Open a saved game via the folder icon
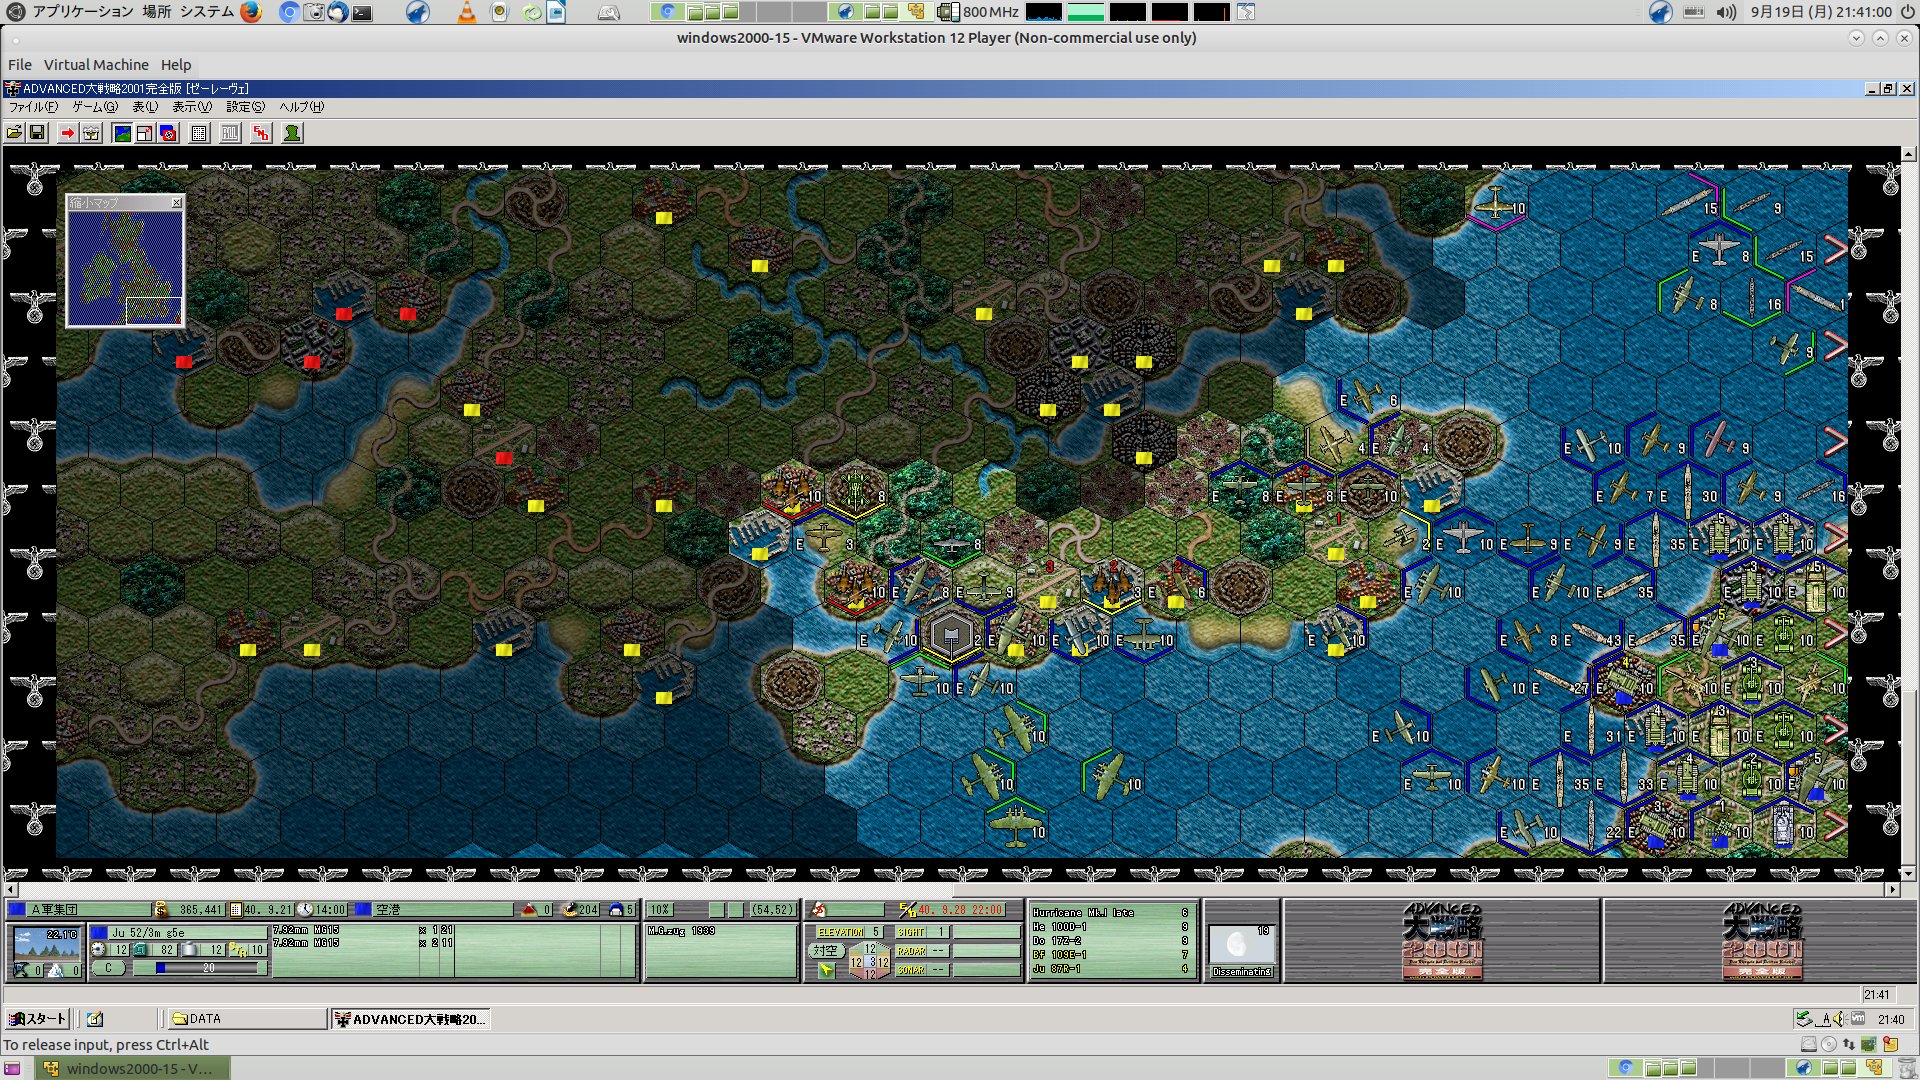This screenshot has width=1920, height=1080. [x=15, y=133]
